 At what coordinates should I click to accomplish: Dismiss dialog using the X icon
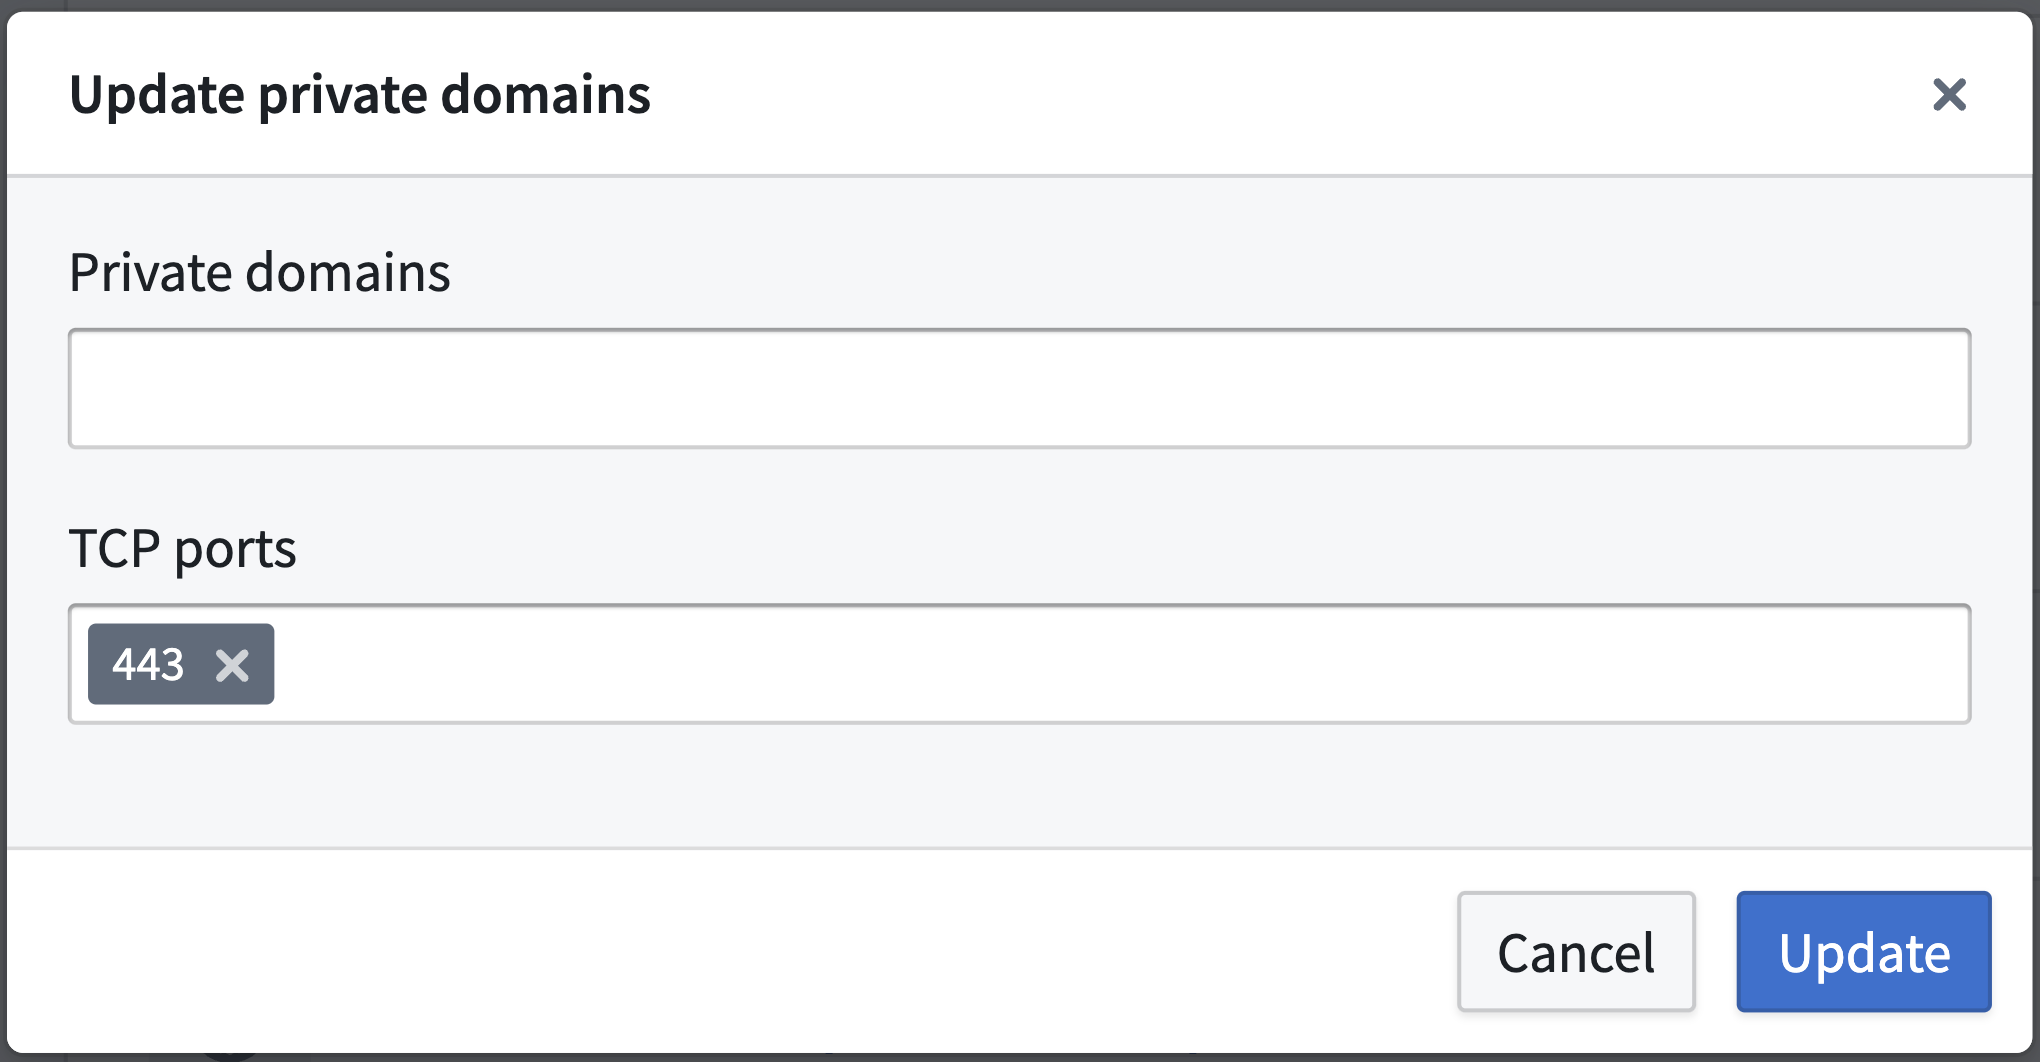click(1949, 95)
